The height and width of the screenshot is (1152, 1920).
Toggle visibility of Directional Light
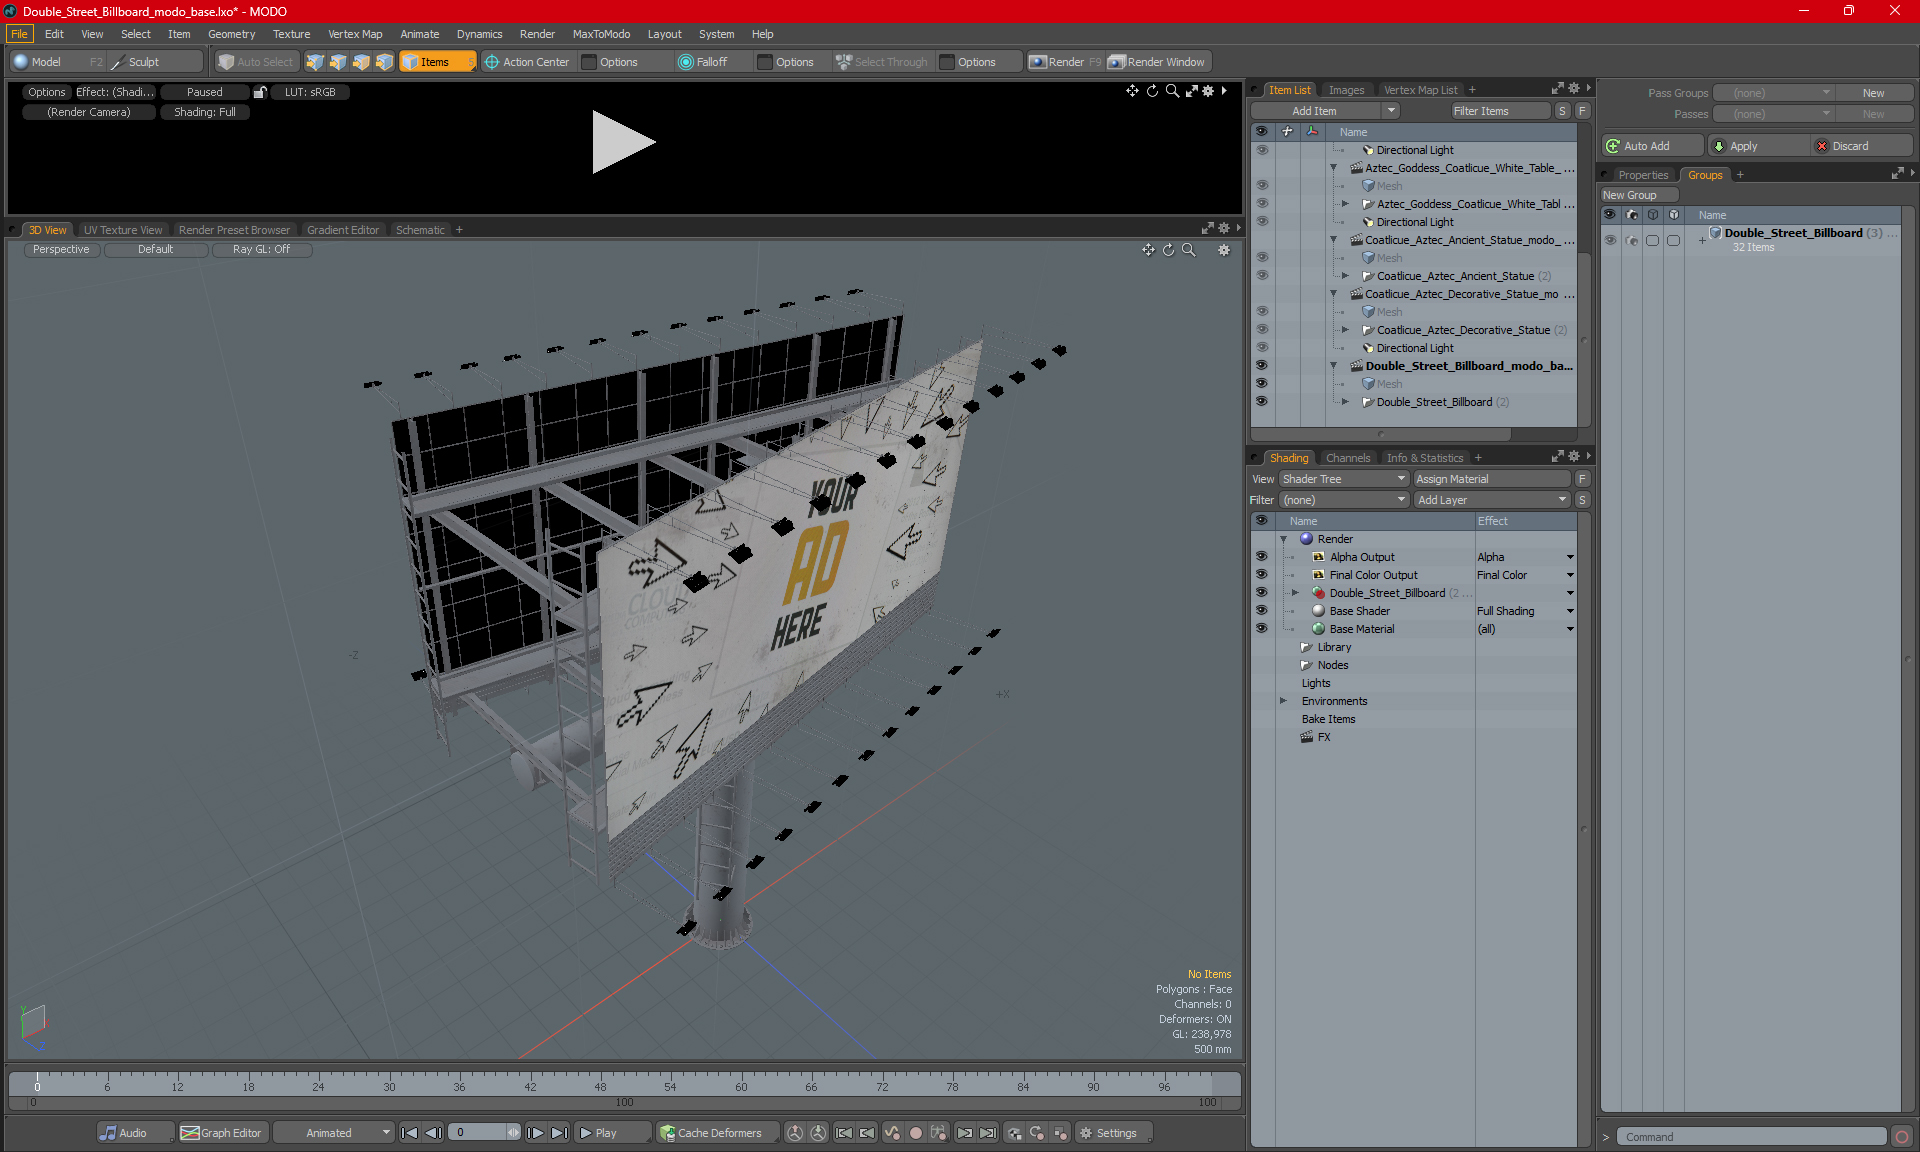click(x=1262, y=149)
